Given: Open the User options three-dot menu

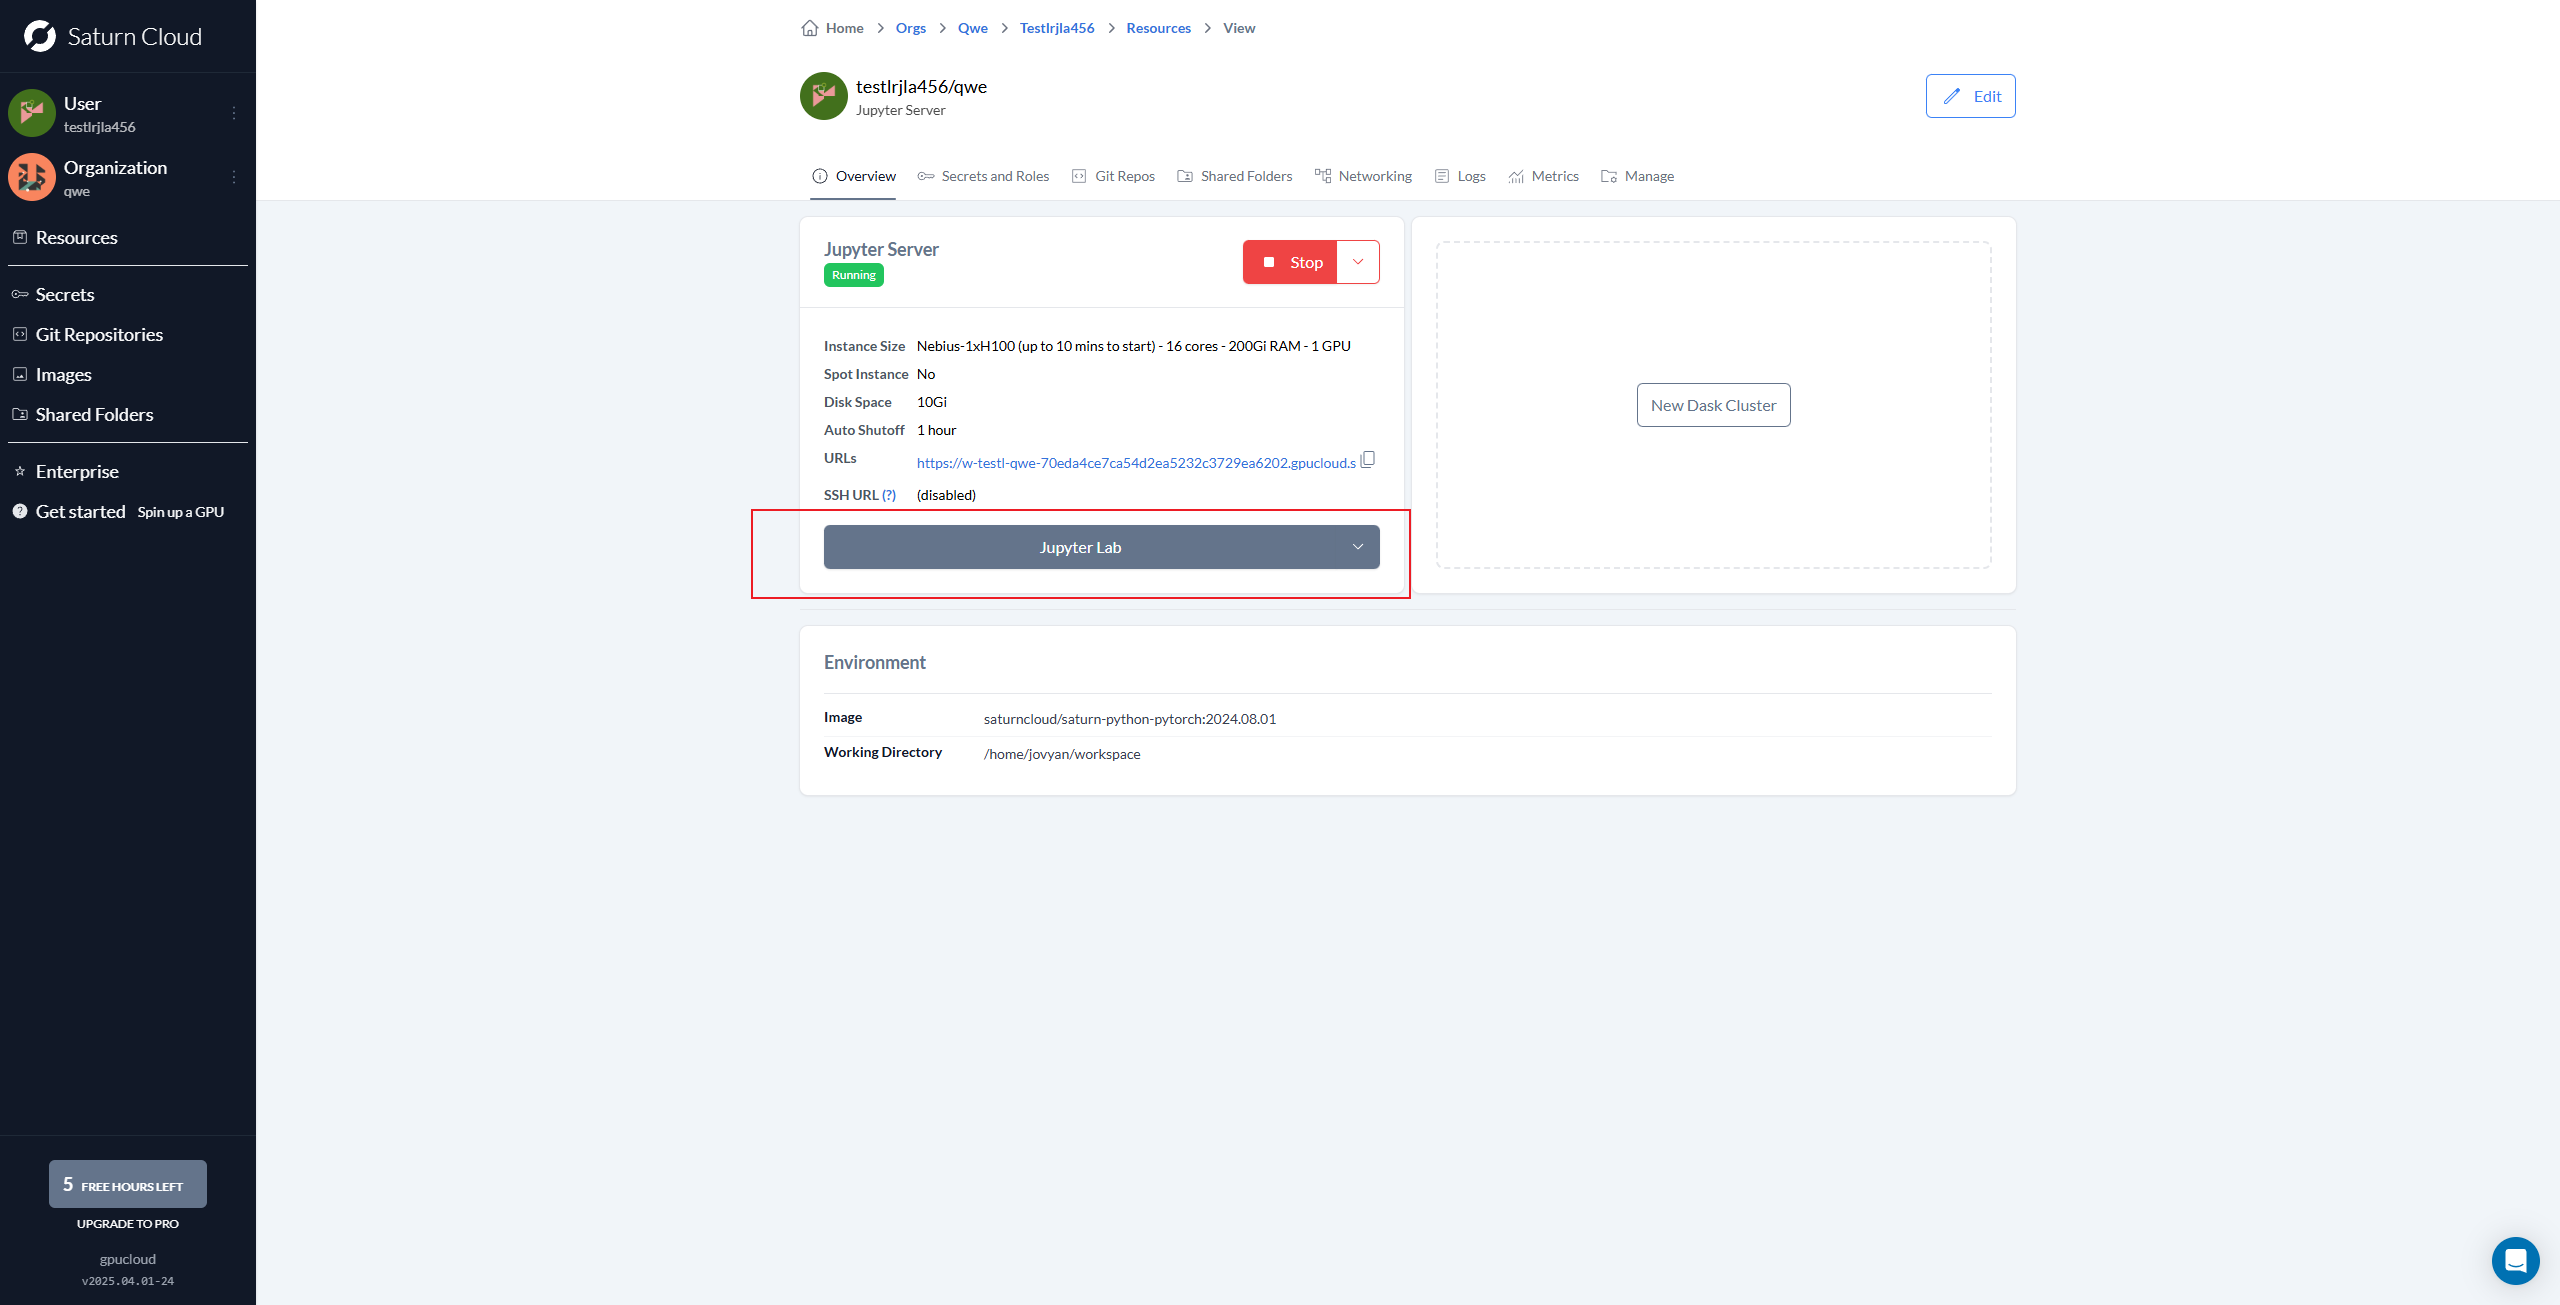Looking at the screenshot, I should click(x=234, y=113).
